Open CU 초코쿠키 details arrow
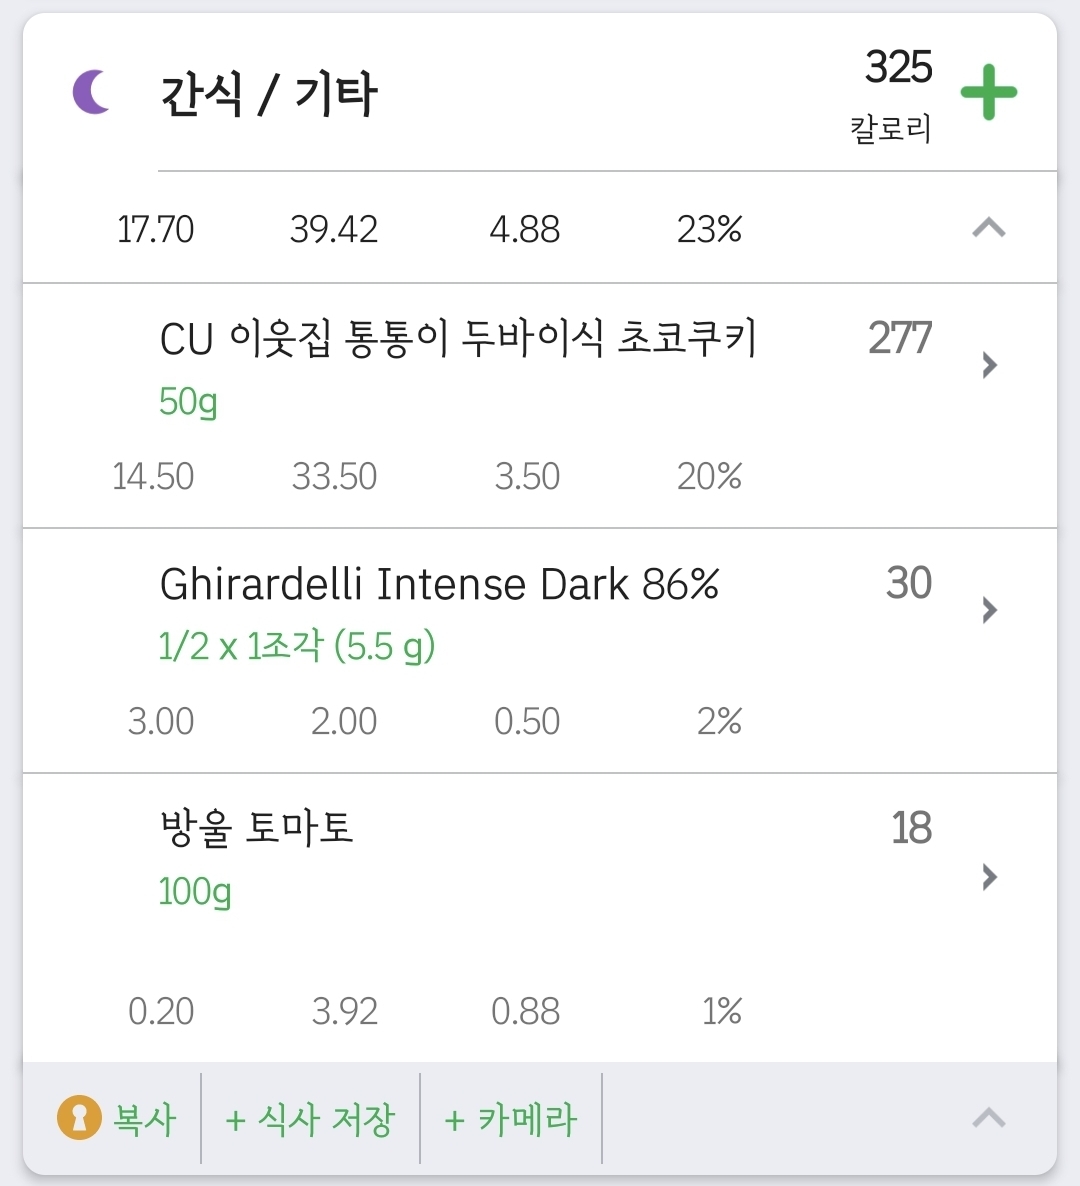The image size is (1080, 1186). 989,365
